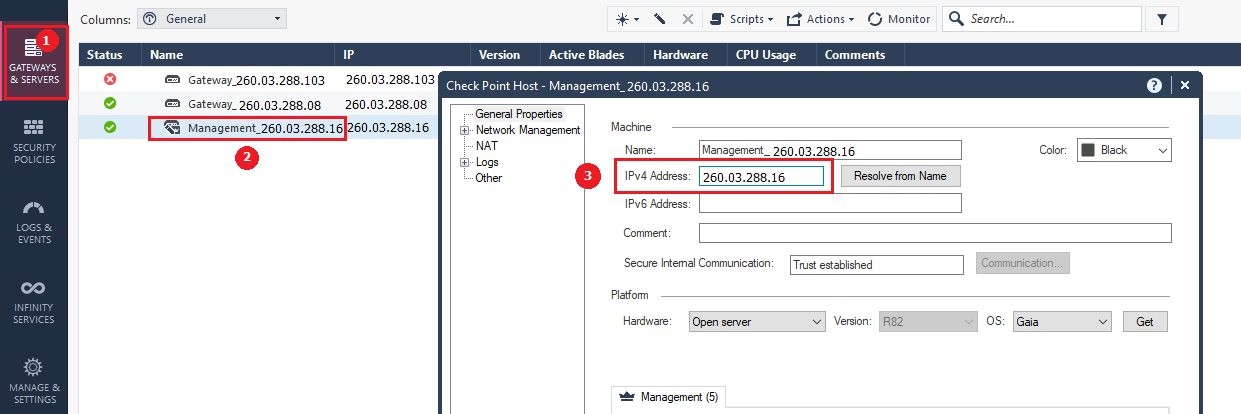
Task: Sort by the Version column header
Action: (504, 55)
